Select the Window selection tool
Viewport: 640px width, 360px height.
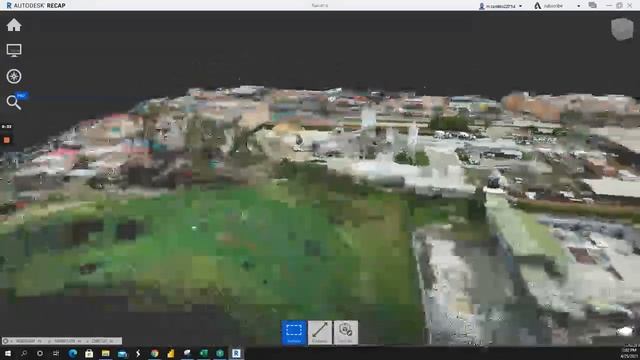294,332
